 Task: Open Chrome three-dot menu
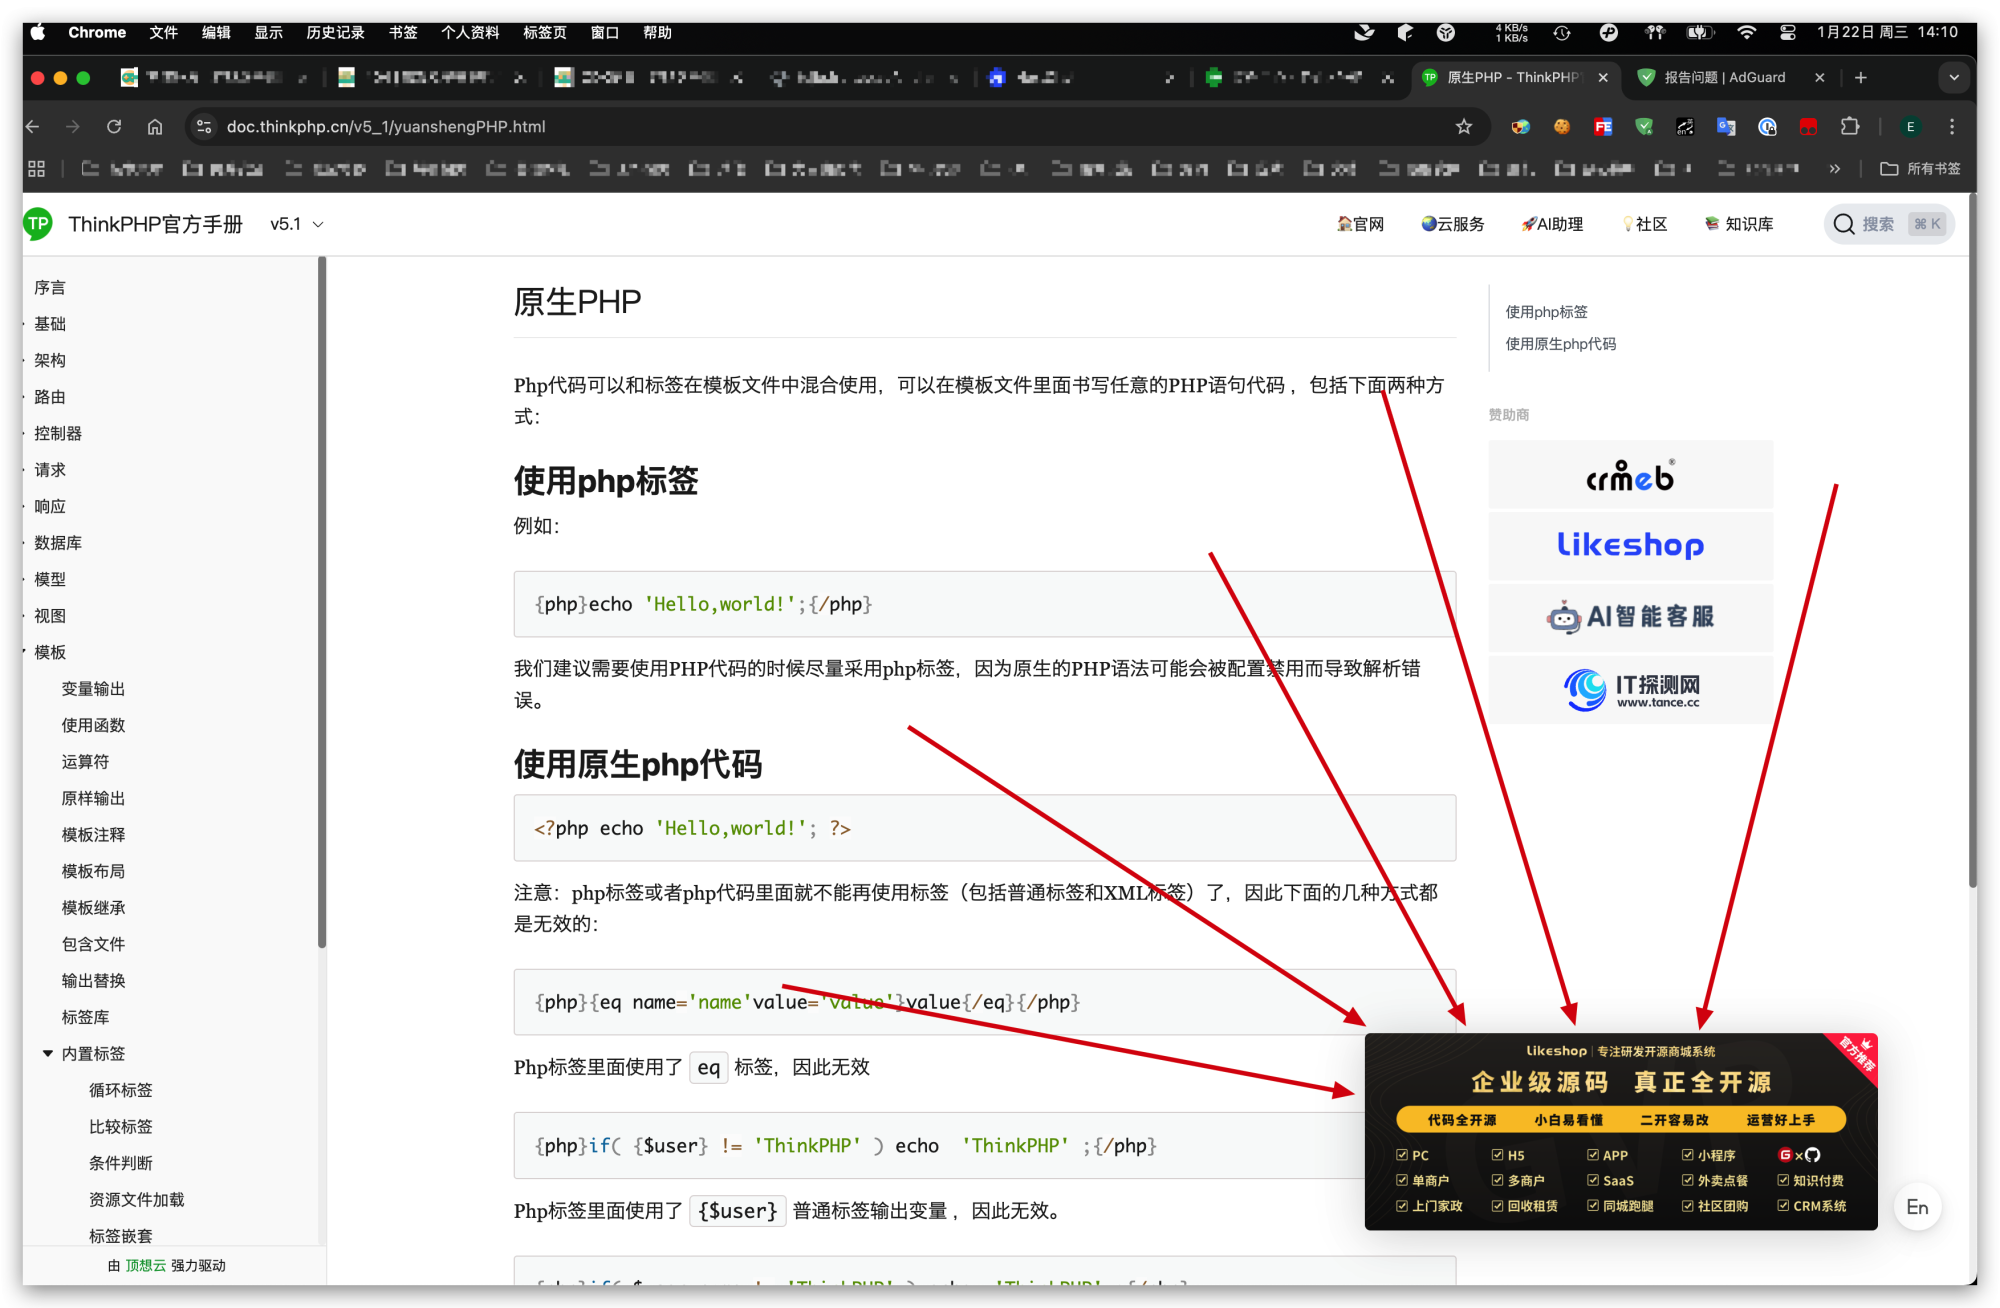click(x=1952, y=127)
